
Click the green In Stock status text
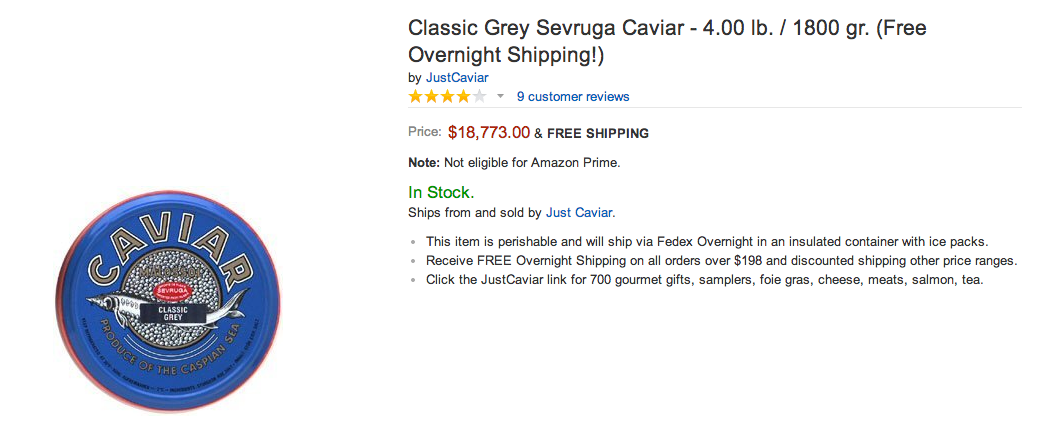[441, 193]
